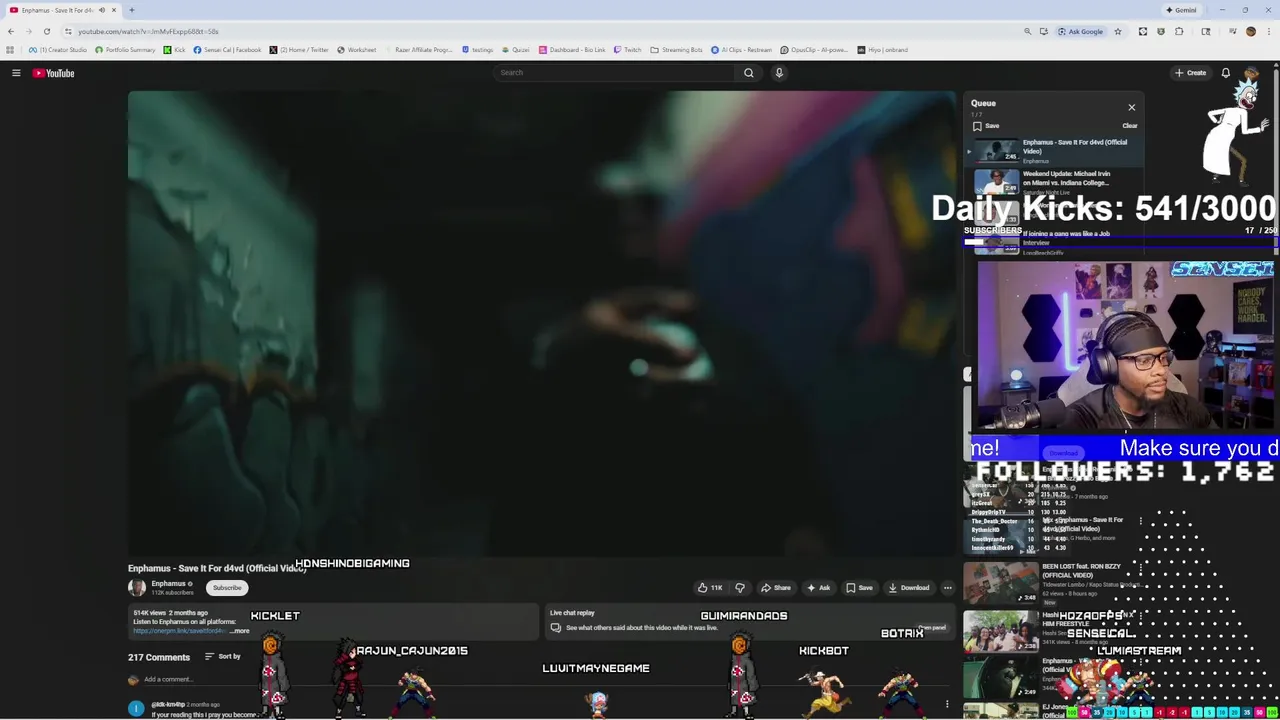Open options for the @idk-km4hp comment
This screenshot has width=1280, height=720.
point(947,705)
